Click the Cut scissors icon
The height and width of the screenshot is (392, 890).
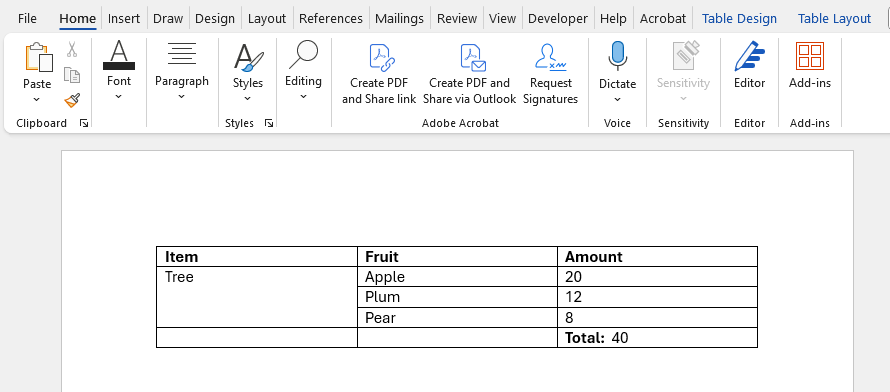click(x=72, y=49)
